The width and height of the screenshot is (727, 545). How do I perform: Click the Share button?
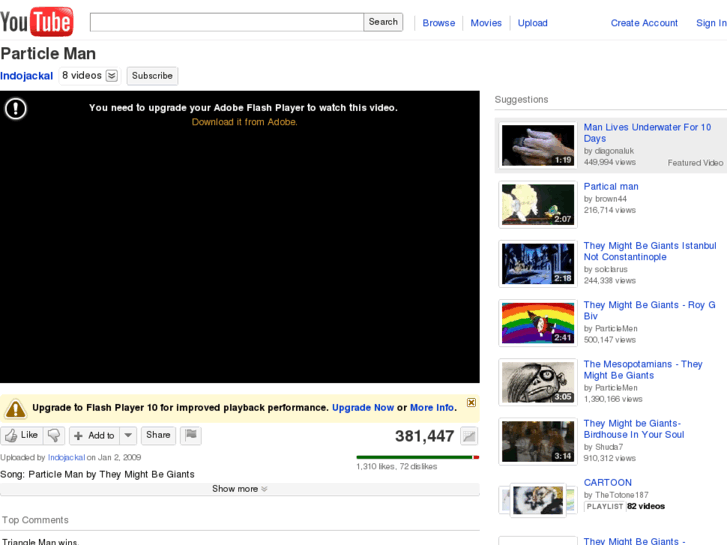[158, 436]
